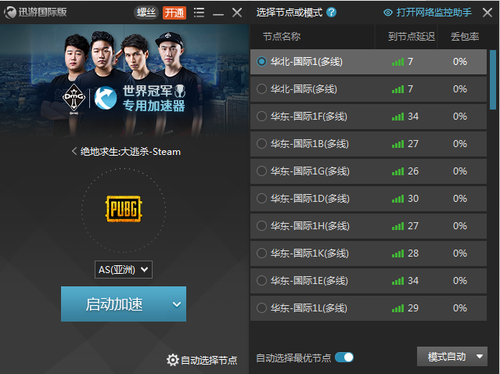500x374 pixels.
Task: Click signal bars icon of 华东-国际1K(多线)
Action: tap(398, 253)
